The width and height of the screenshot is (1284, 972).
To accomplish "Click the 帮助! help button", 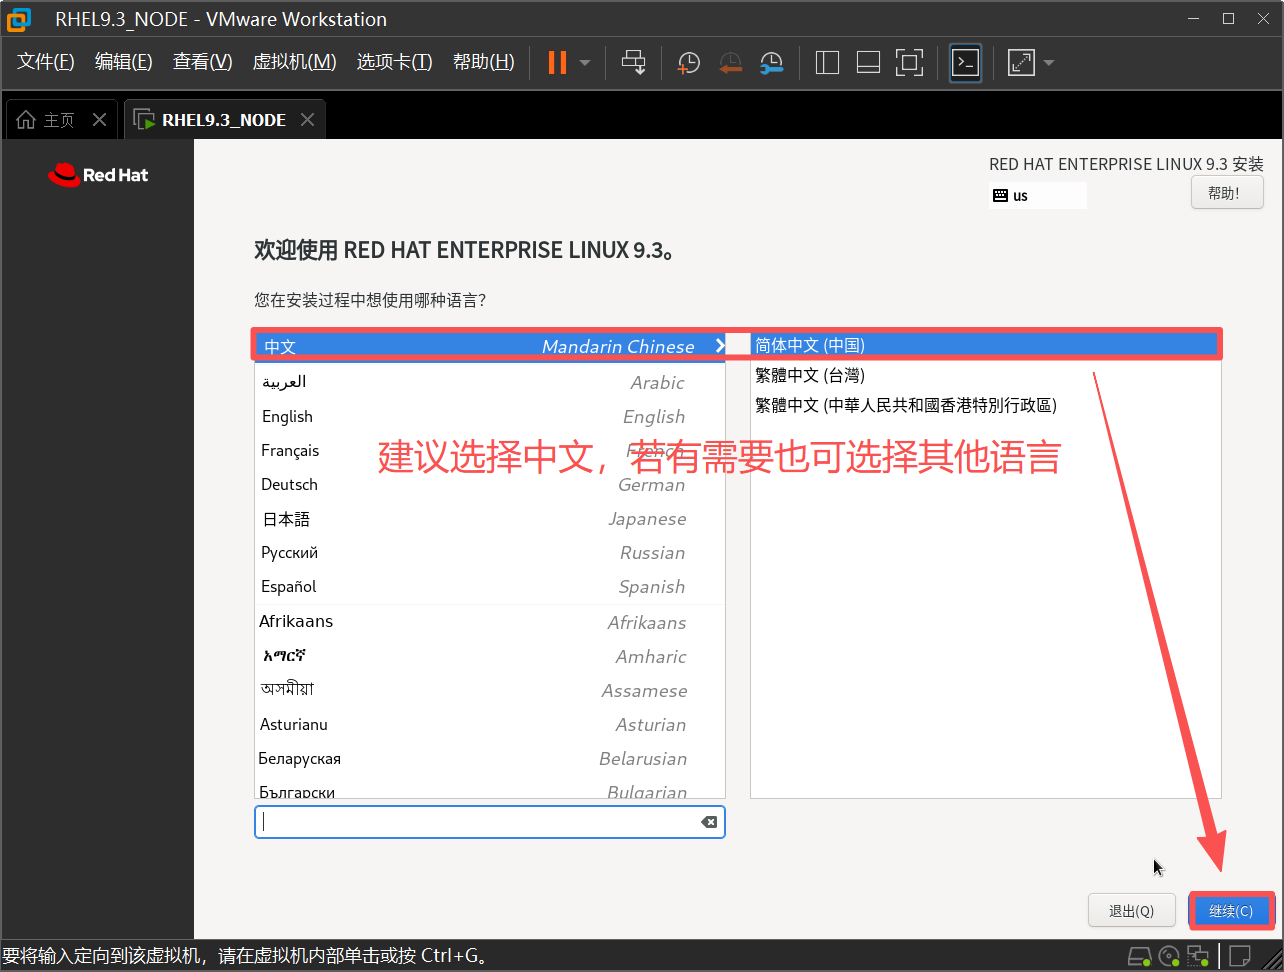I will 1227,193.
